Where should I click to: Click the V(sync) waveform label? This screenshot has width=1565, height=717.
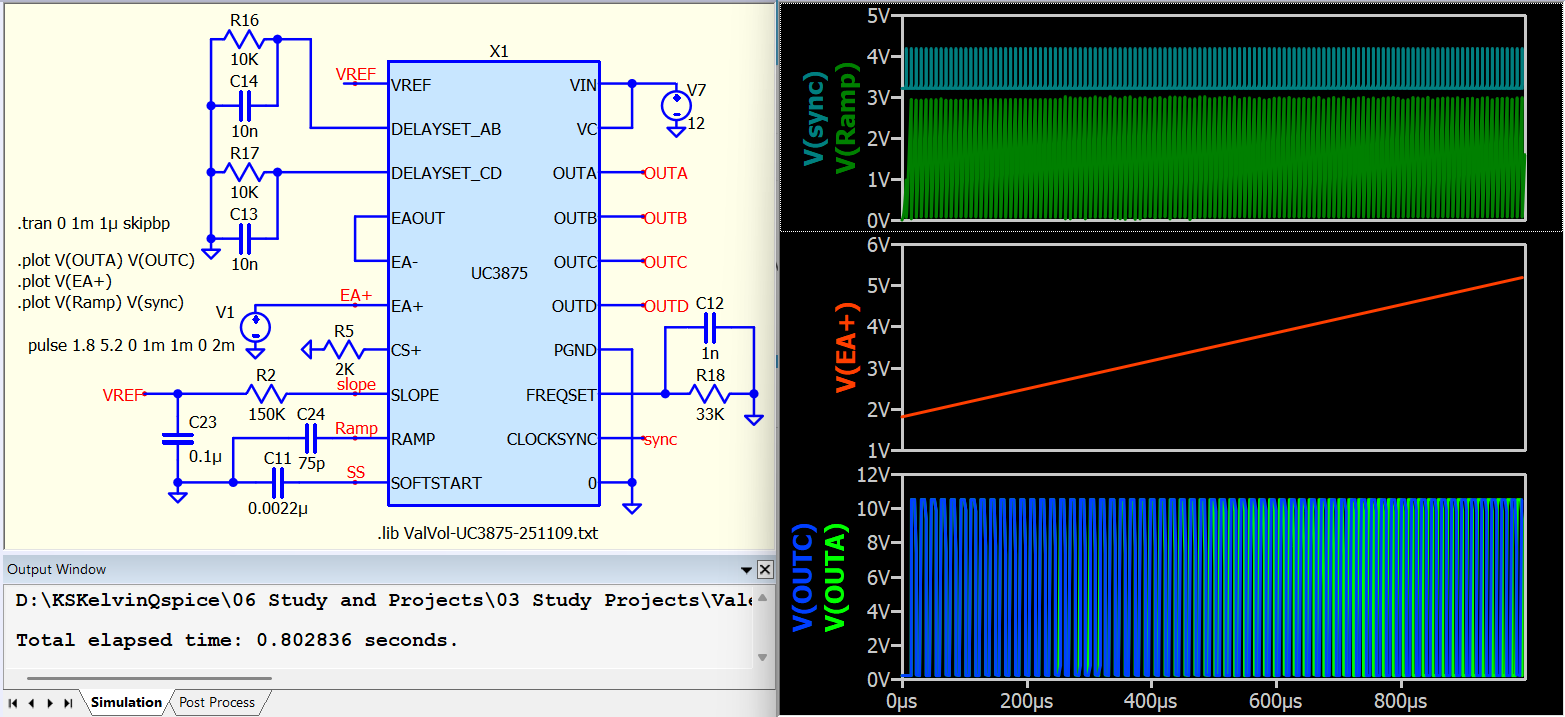(x=816, y=117)
